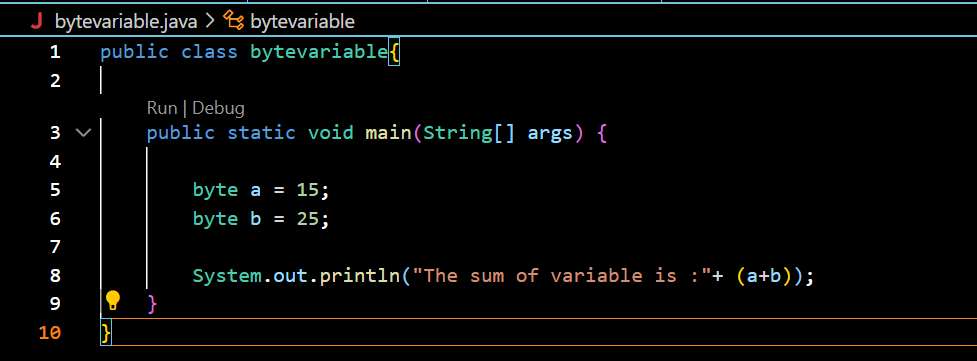Click line number 1 in gutter

coord(55,52)
